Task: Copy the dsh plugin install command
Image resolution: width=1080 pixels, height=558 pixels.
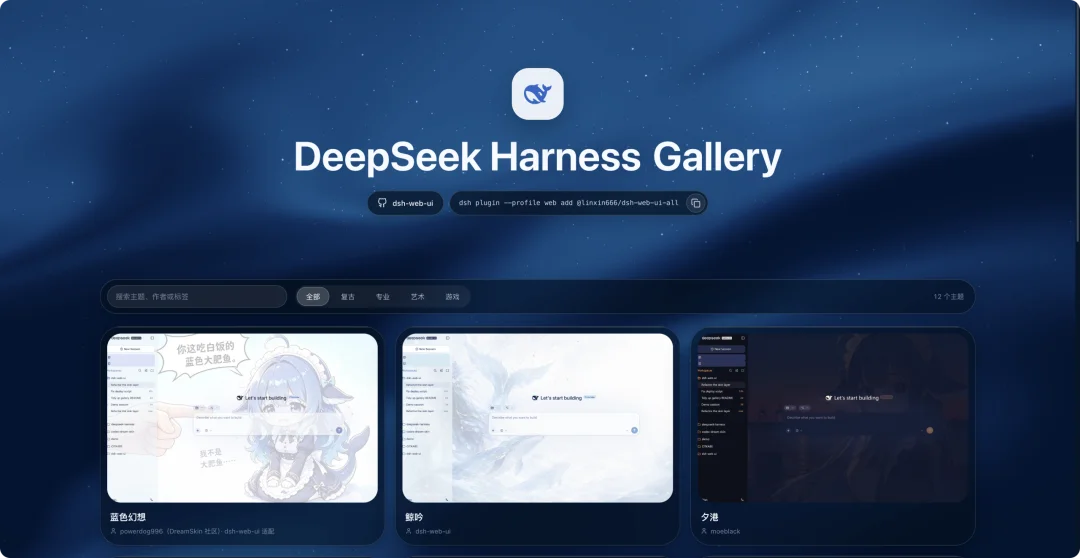Action: (696, 203)
